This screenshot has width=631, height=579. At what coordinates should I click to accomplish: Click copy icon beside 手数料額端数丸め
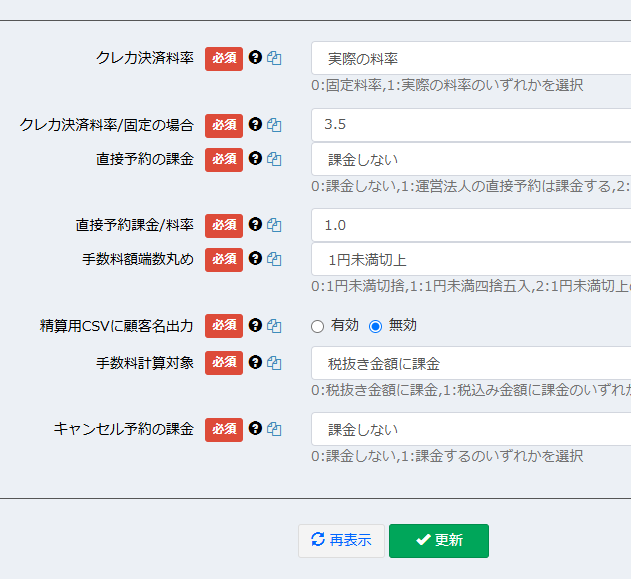[x=274, y=259]
